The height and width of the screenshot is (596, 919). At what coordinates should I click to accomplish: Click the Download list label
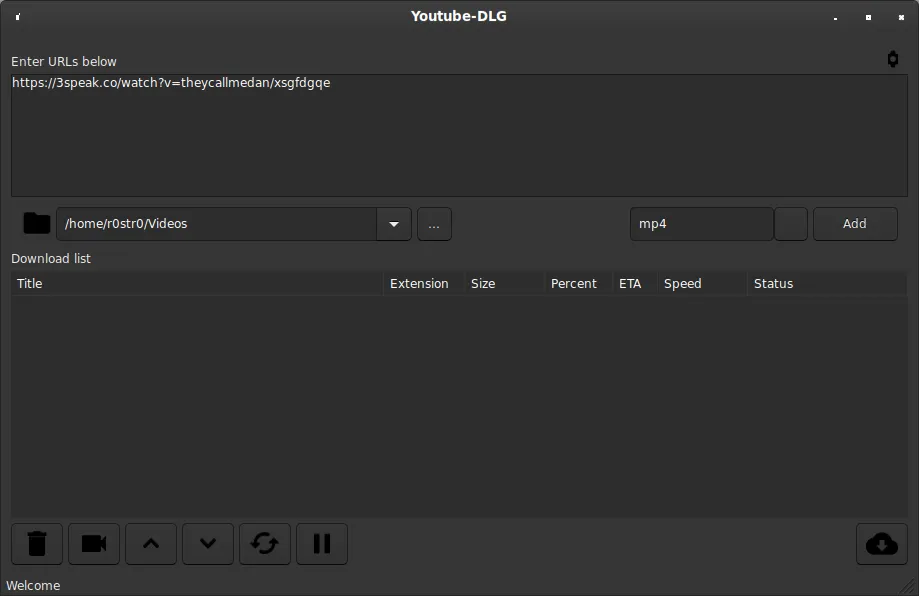[x=51, y=258]
